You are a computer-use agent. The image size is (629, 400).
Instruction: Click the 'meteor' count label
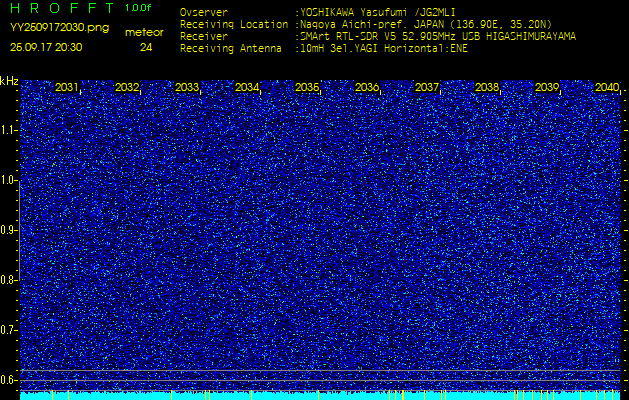click(144, 33)
